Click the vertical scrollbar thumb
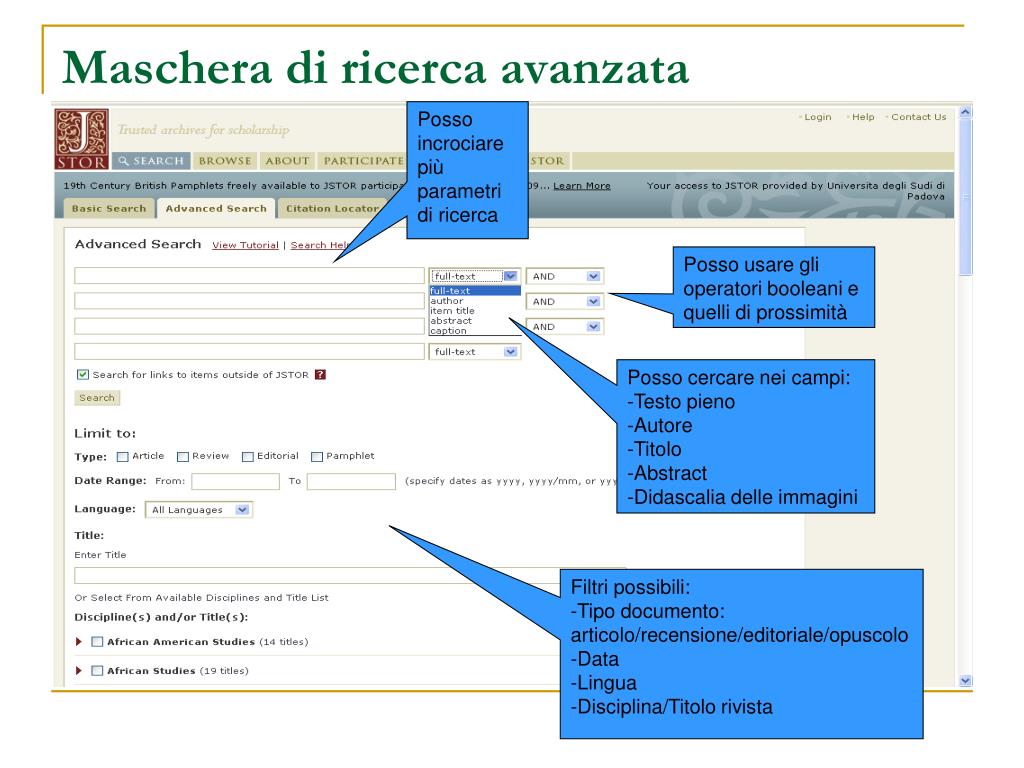1024x768 pixels. [965, 198]
